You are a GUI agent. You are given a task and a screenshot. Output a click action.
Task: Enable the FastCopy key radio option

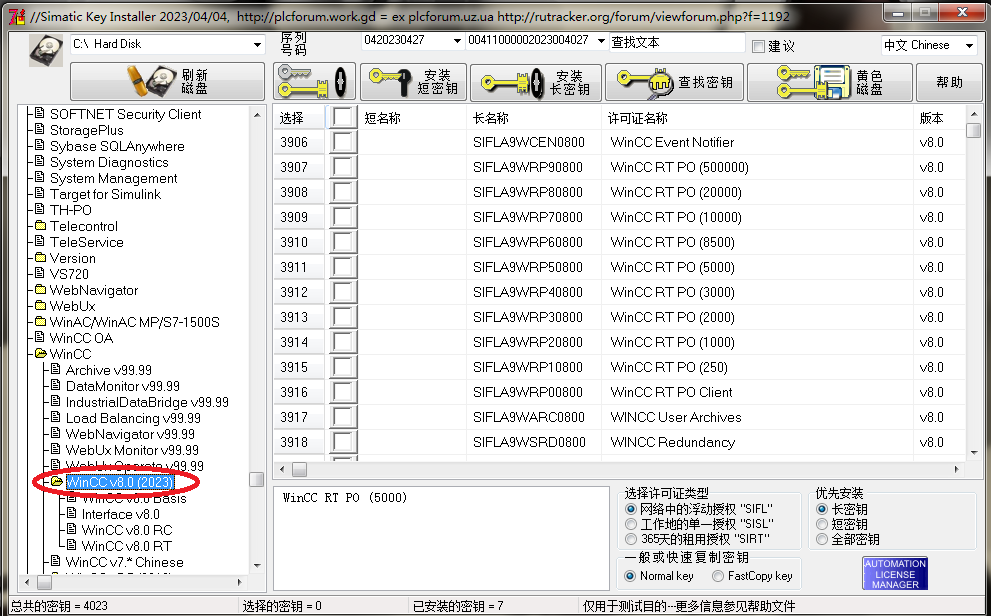coord(718,576)
